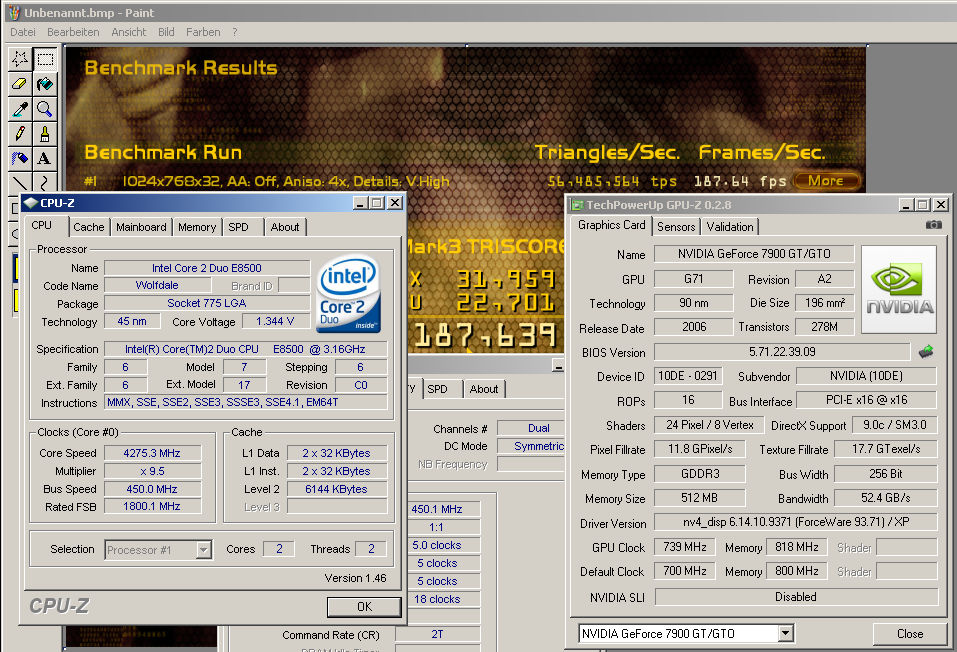Click the Paint application icon in title bar
Screen dimensions: 957x652
click(13, 12)
